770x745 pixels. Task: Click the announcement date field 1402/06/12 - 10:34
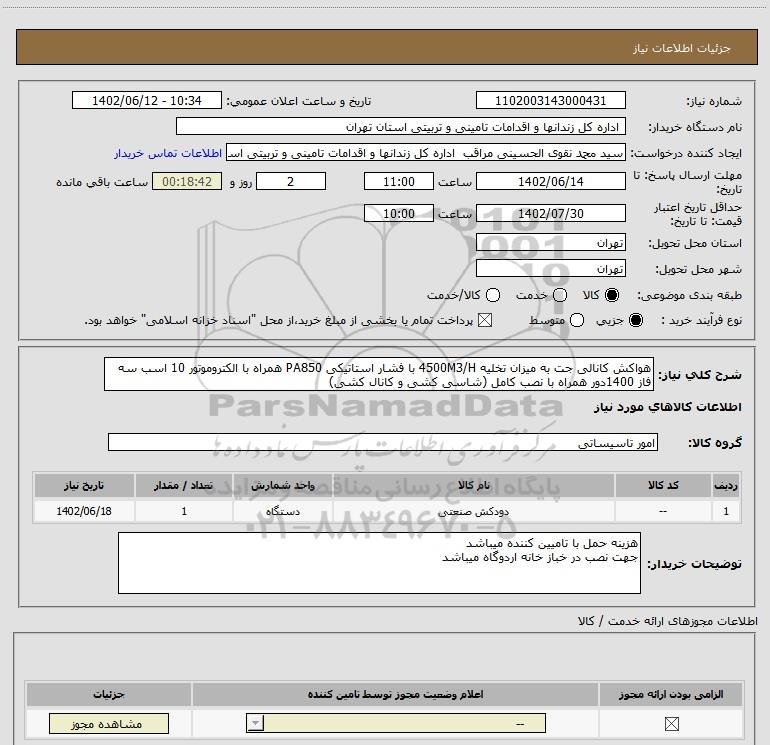(x=147, y=100)
